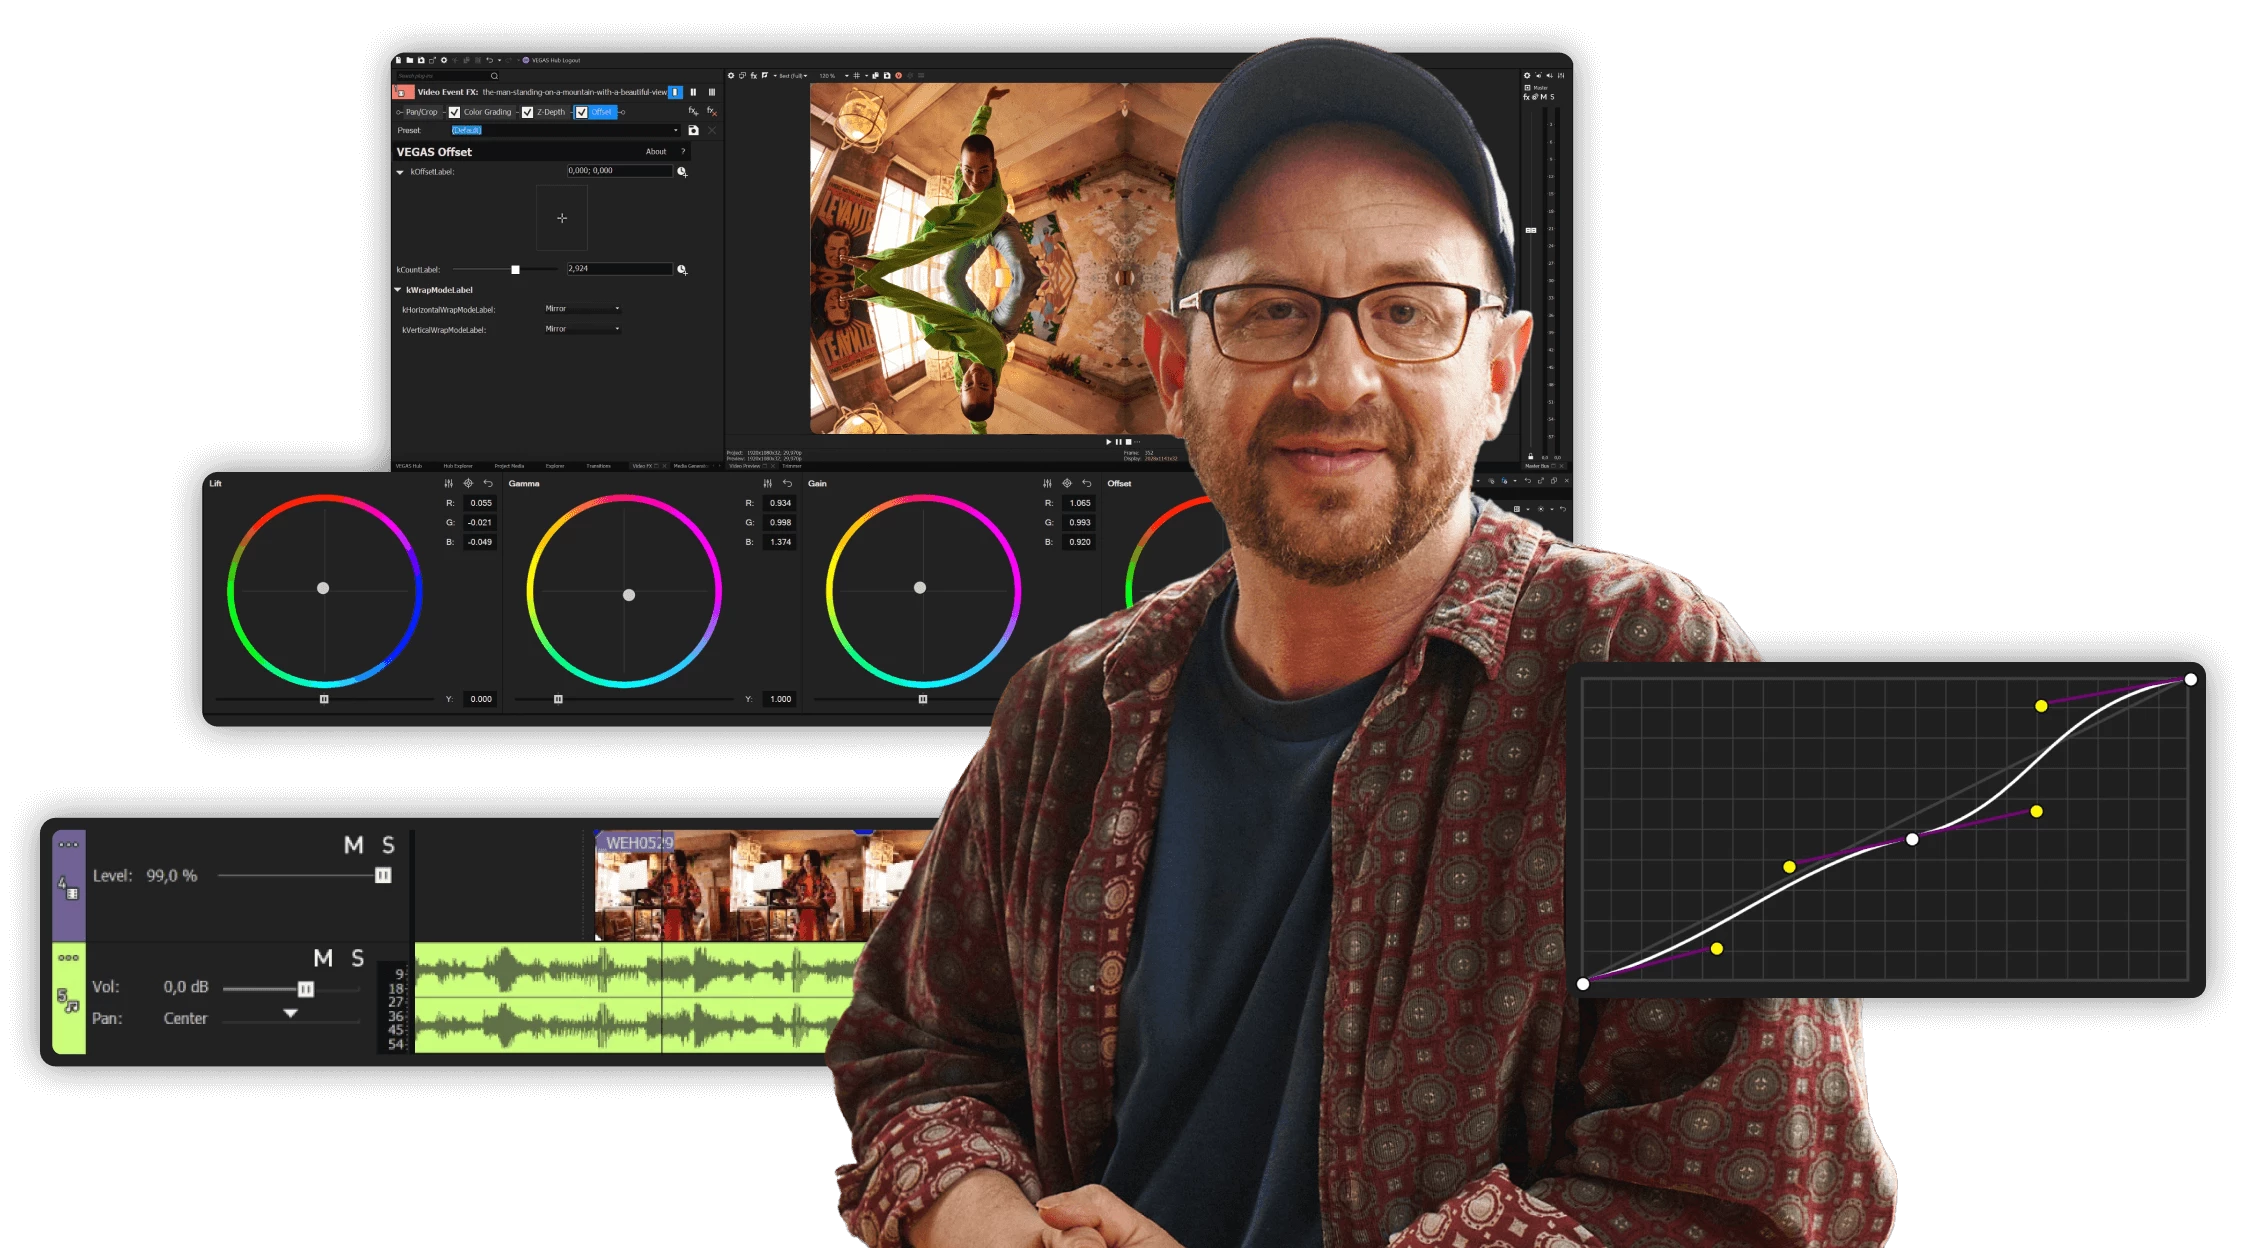Solo the audio track with S button
This screenshot has width=2246, height=1248.
click(x=357, y=959)
